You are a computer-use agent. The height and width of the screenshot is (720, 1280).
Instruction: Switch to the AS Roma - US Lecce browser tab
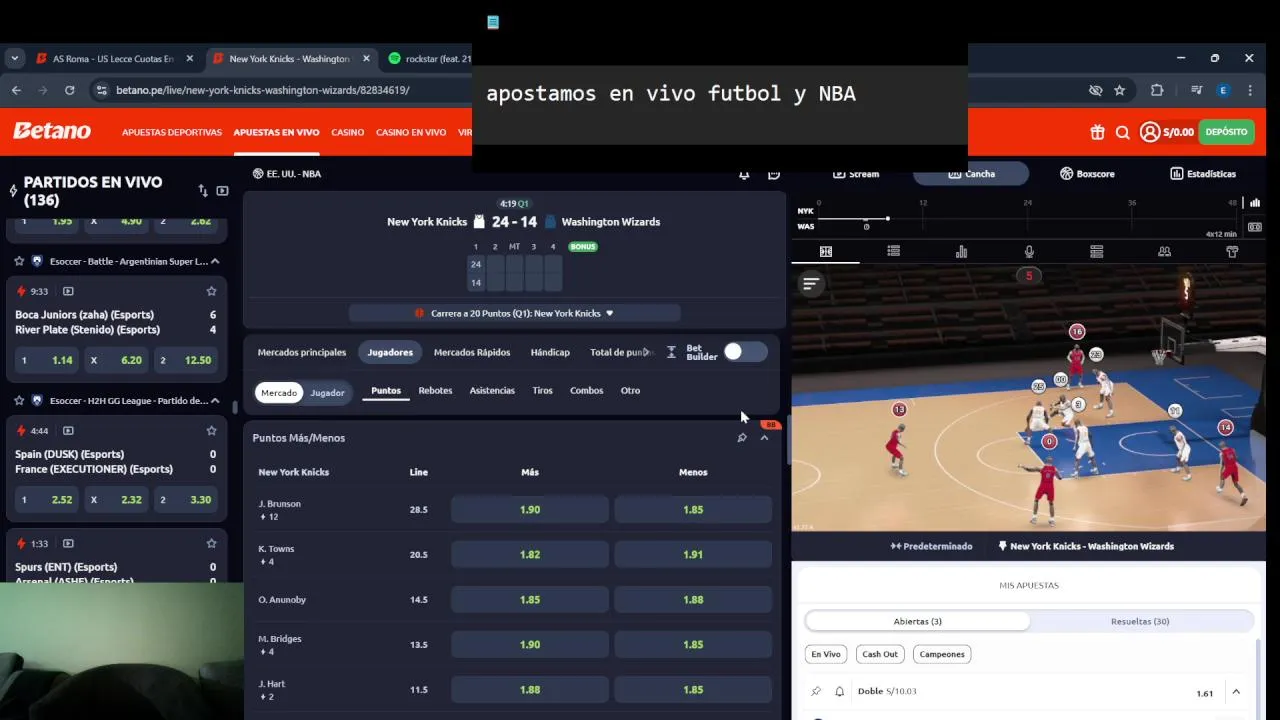[113, 59]
